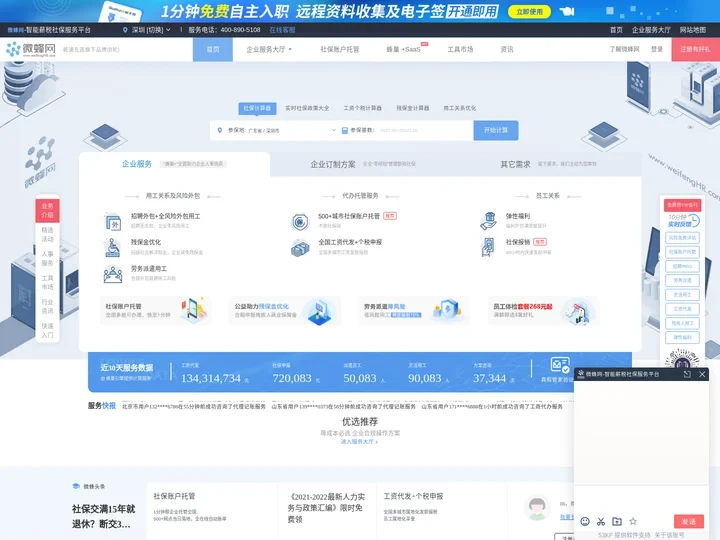Viewport: 720px width, 540px height.
Task: Open 社保账户托管 in navigation
Action: [340, 49]
